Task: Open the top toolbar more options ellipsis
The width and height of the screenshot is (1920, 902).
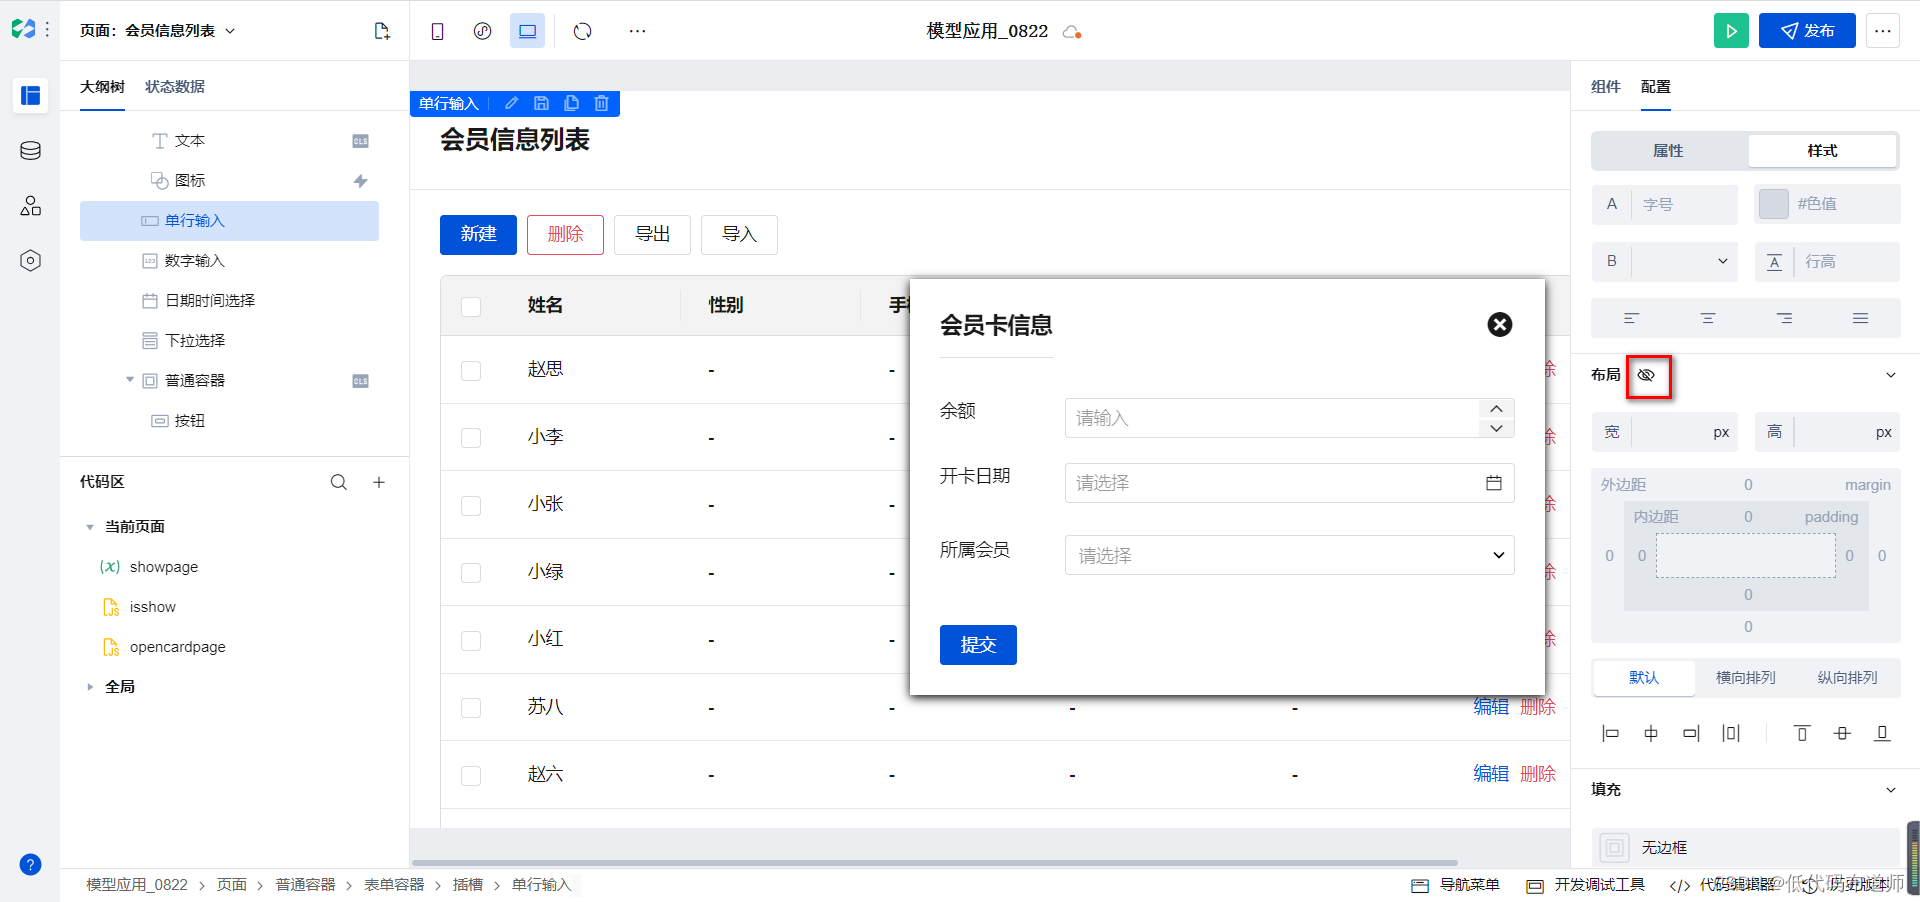Action: [637, 31]
